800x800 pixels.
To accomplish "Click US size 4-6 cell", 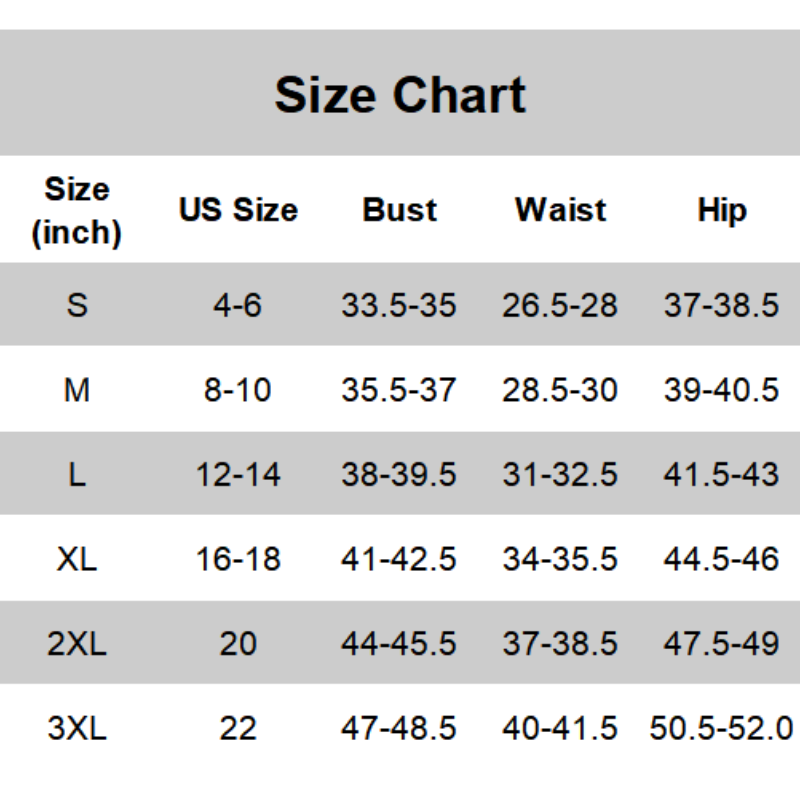I will click(x=238, y=305).
